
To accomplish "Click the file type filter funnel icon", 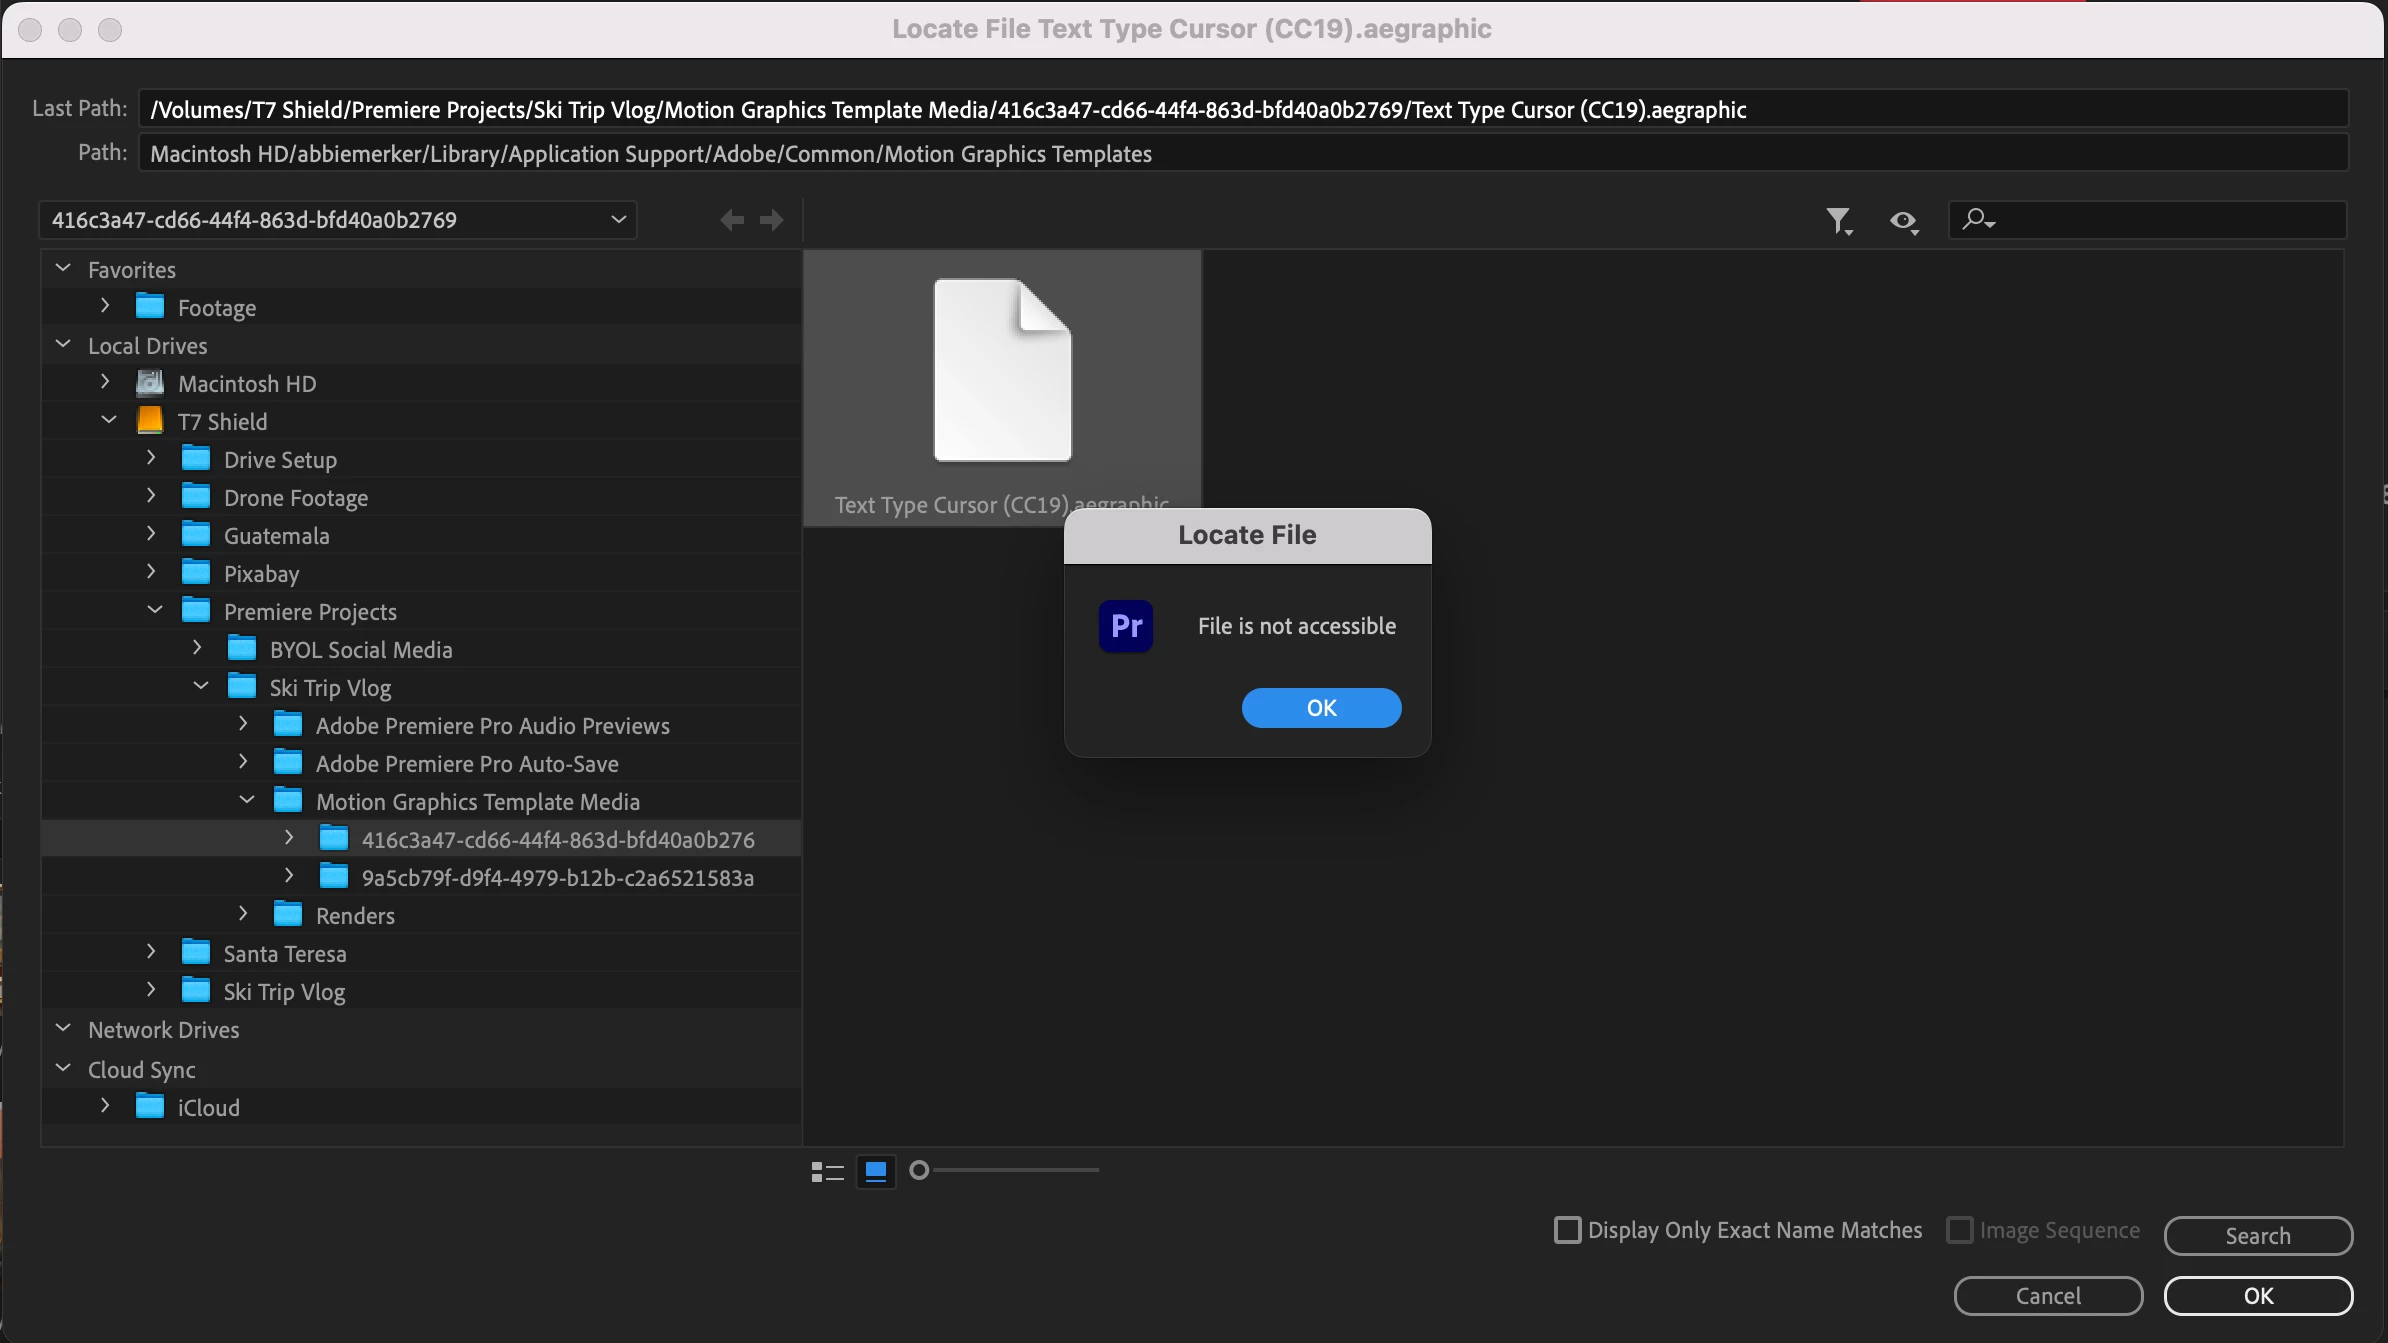I will click(x=1837, y=220).
